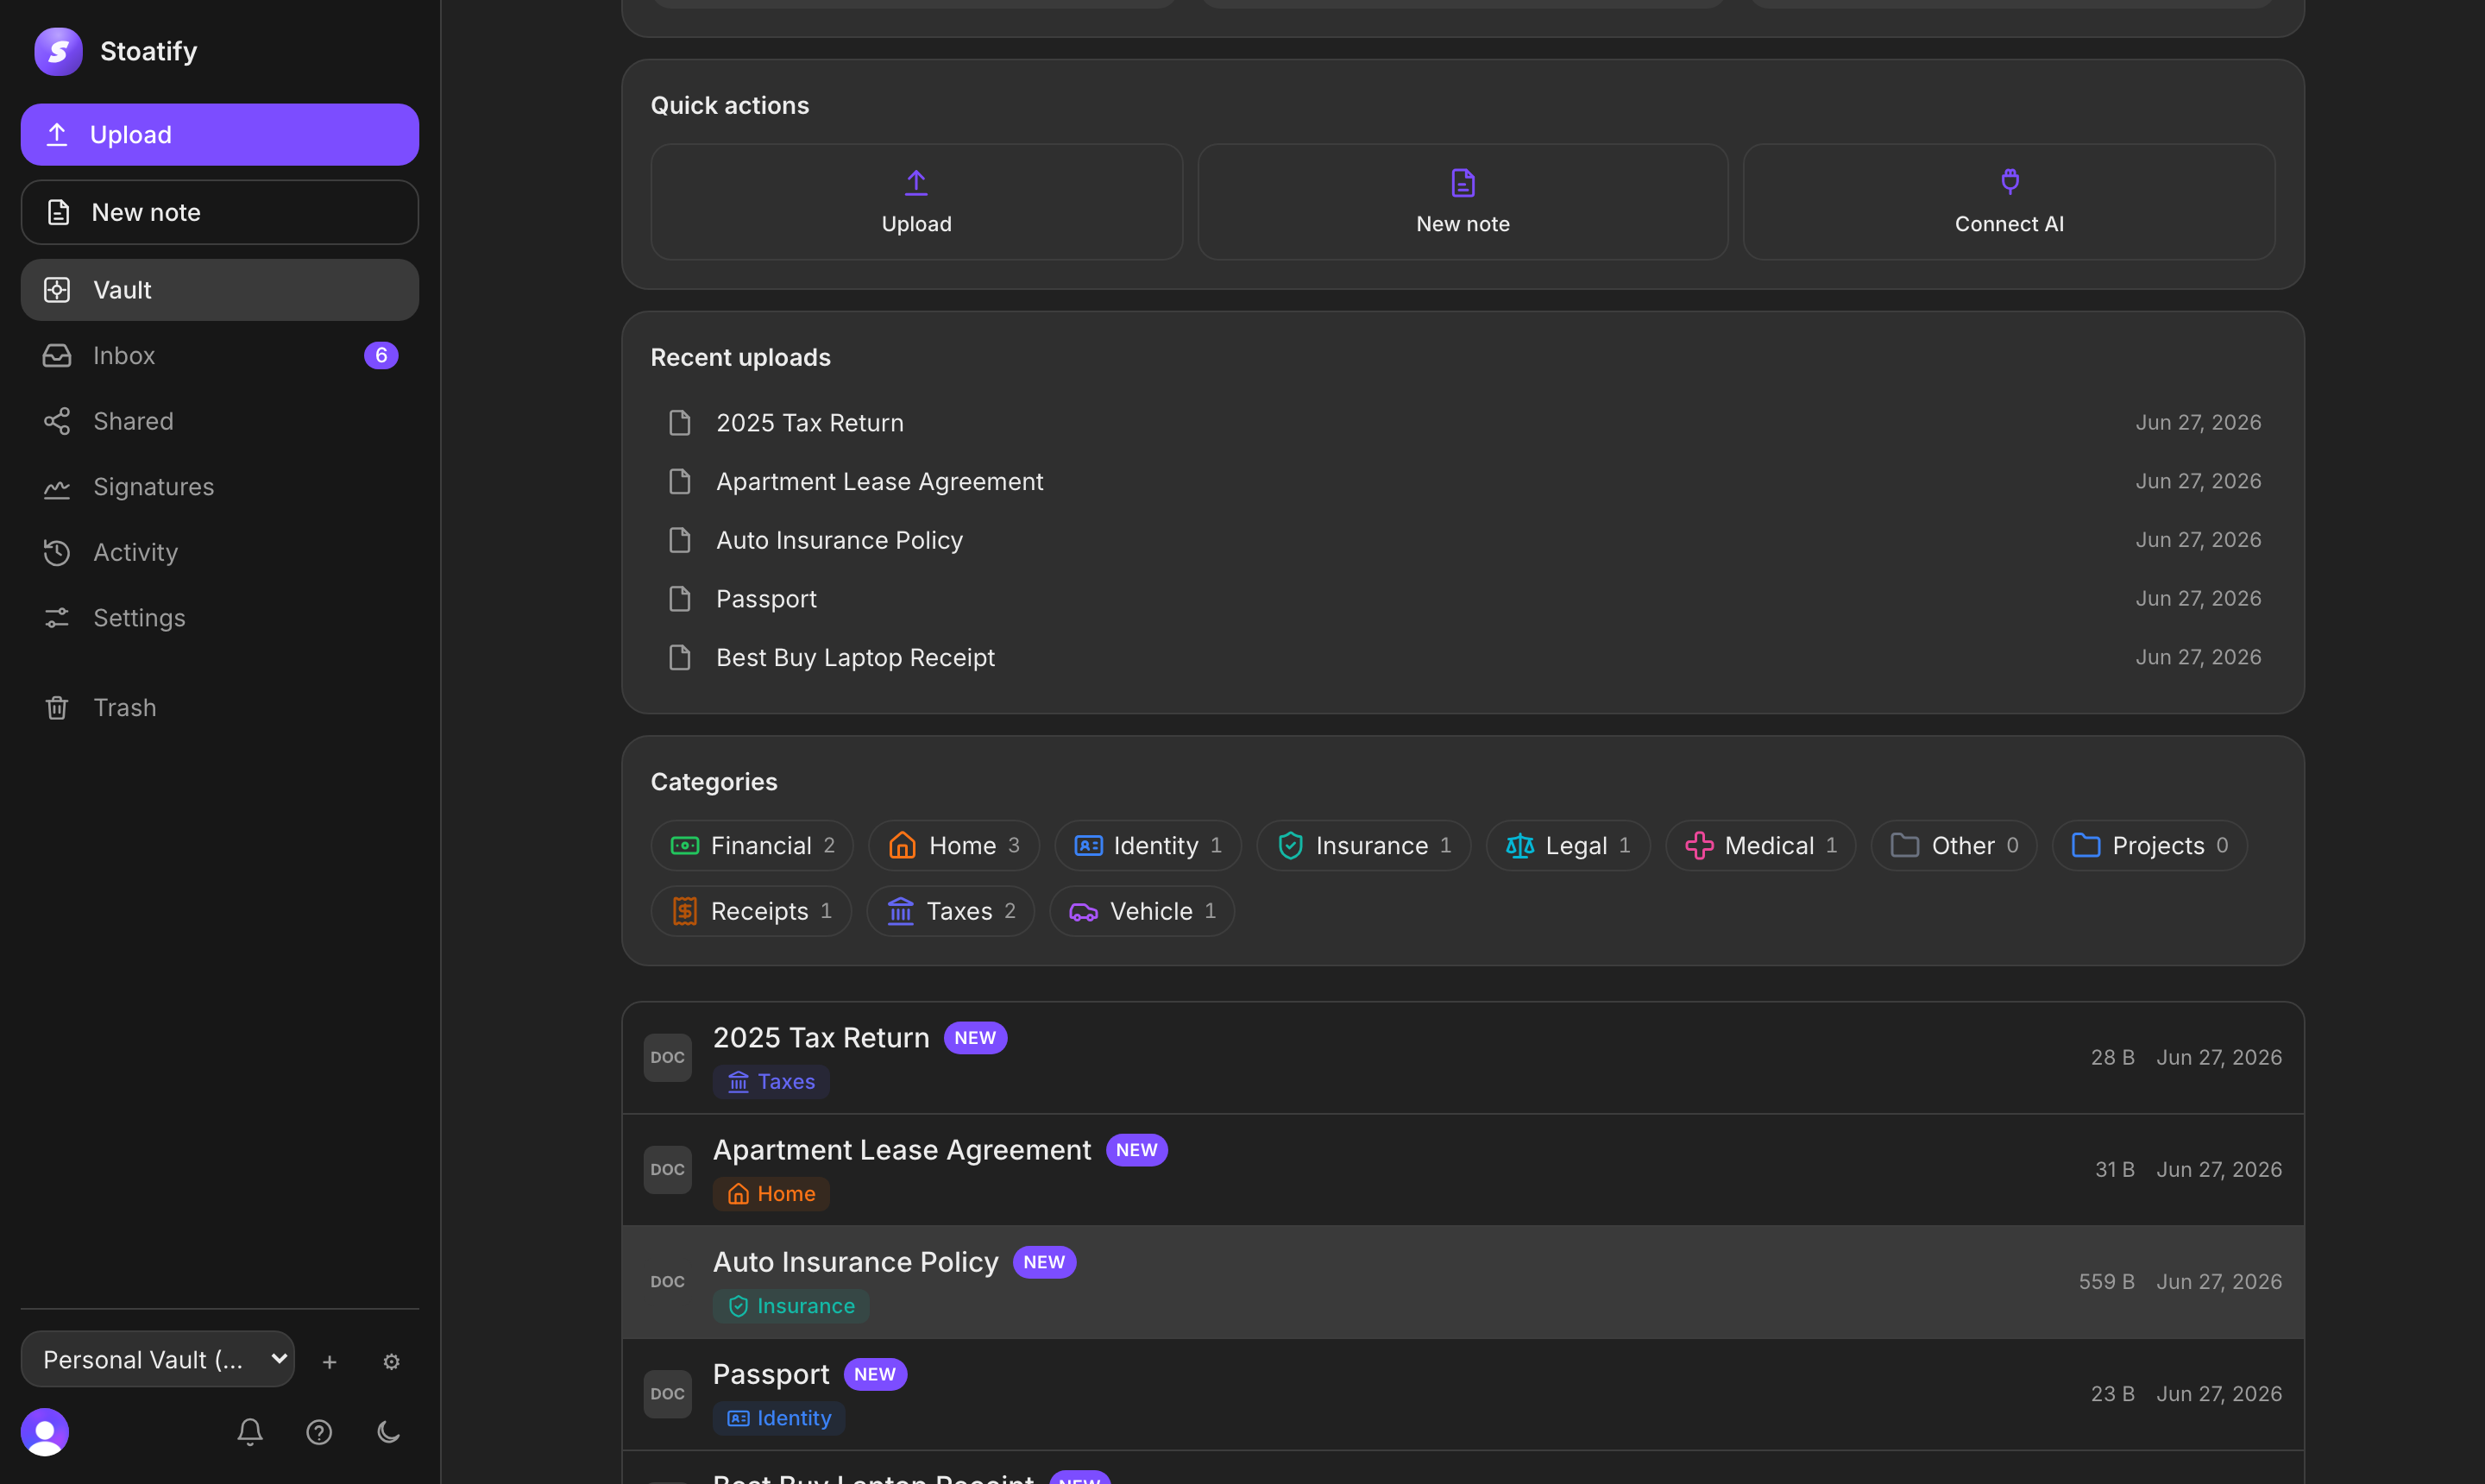Click the Inbox badge showing 6
This screenshot has height=1484, width=2485.
[381, 355]
